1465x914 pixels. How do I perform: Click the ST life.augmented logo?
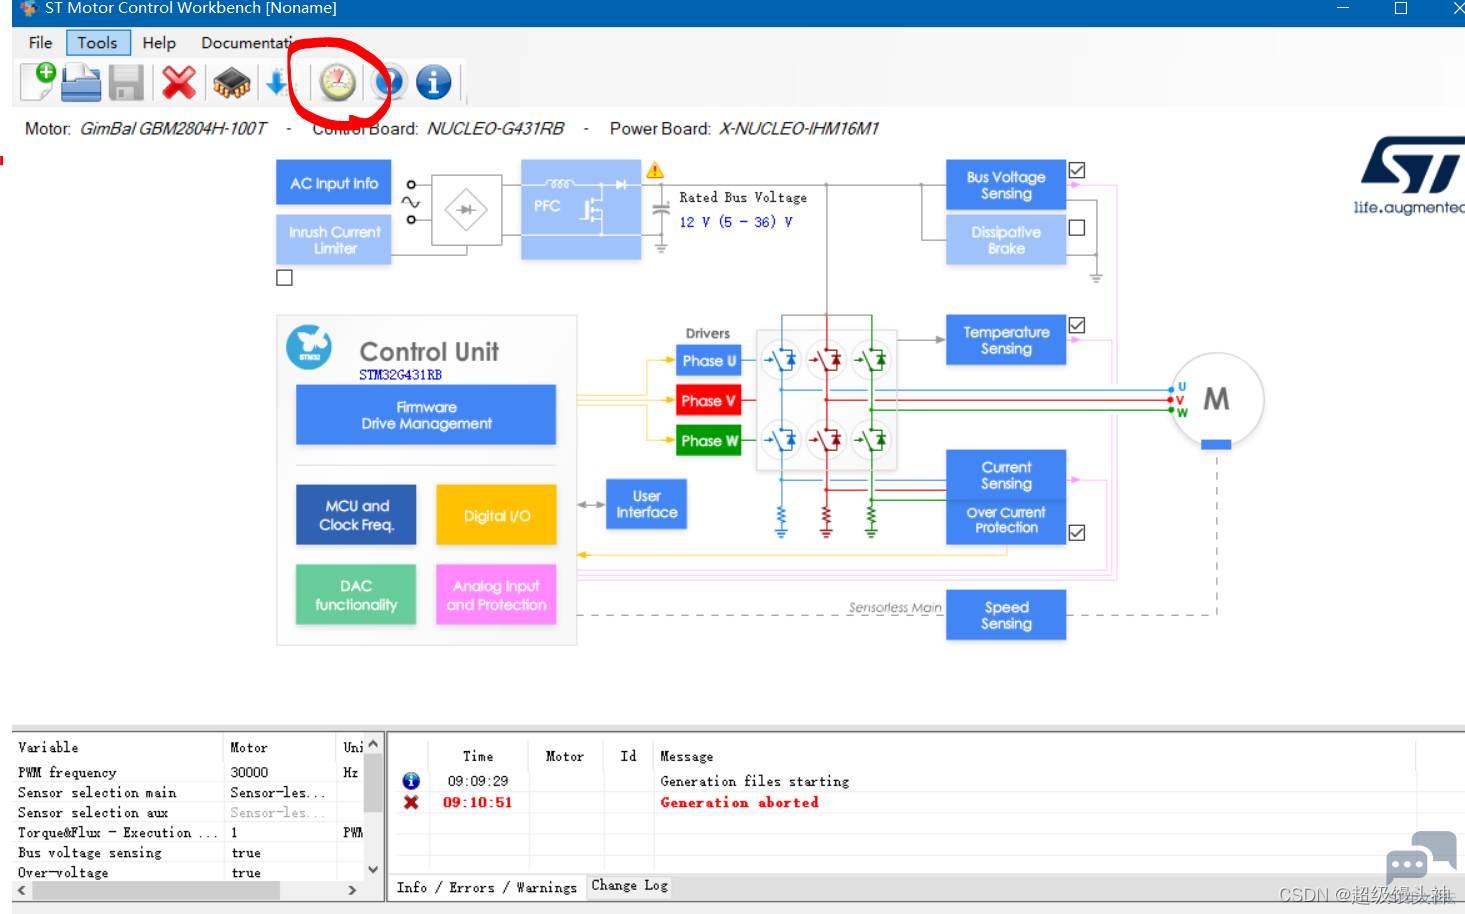(1409, 176)
